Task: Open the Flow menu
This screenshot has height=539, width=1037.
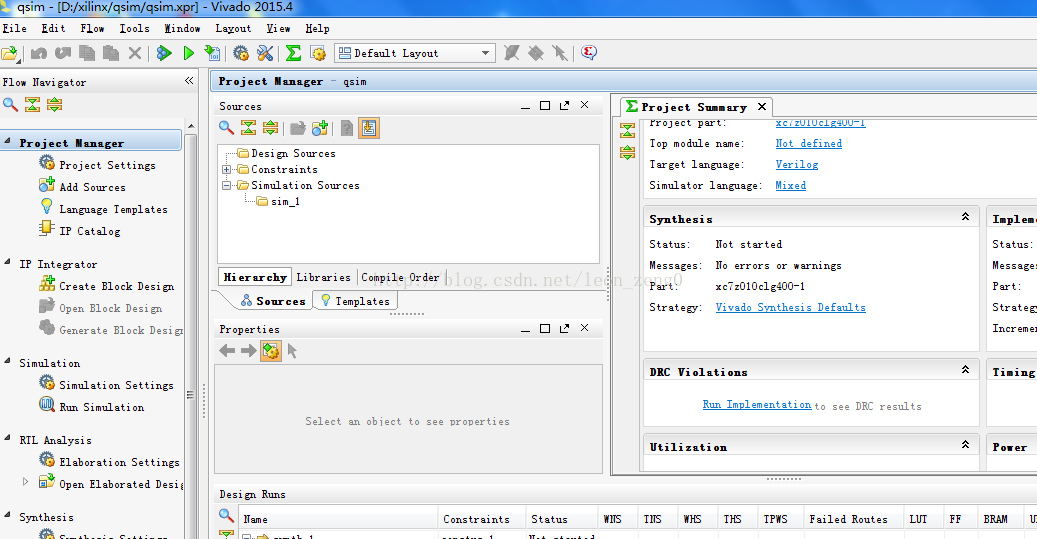Action: (93, 28)
